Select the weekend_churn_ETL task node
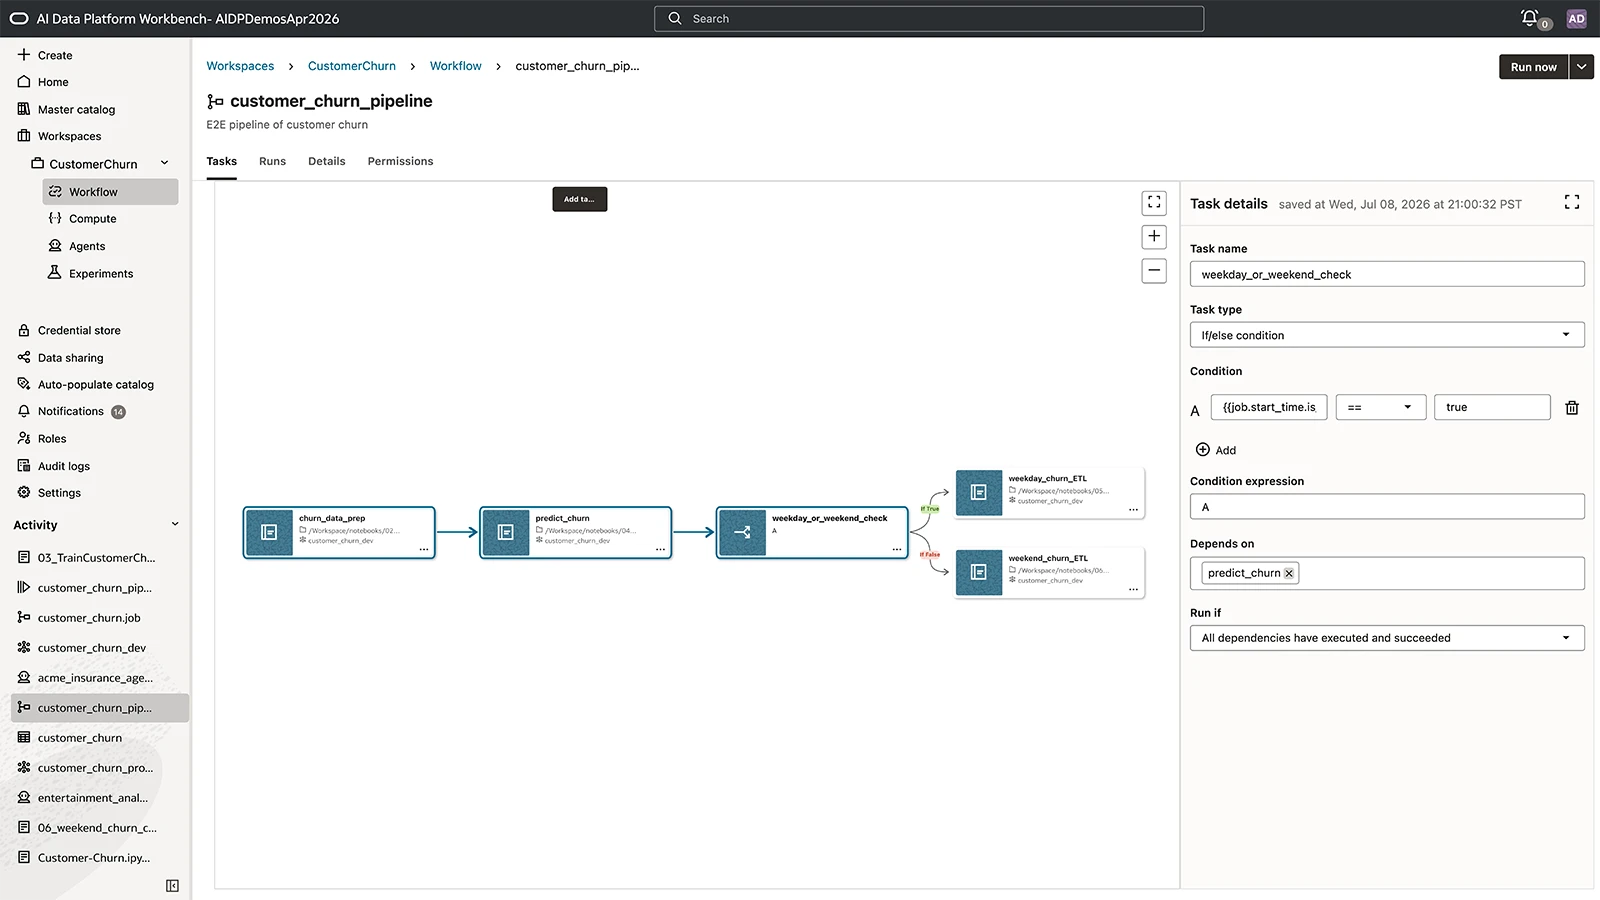Viewport: 1600px width, 900px height. 1049,573
